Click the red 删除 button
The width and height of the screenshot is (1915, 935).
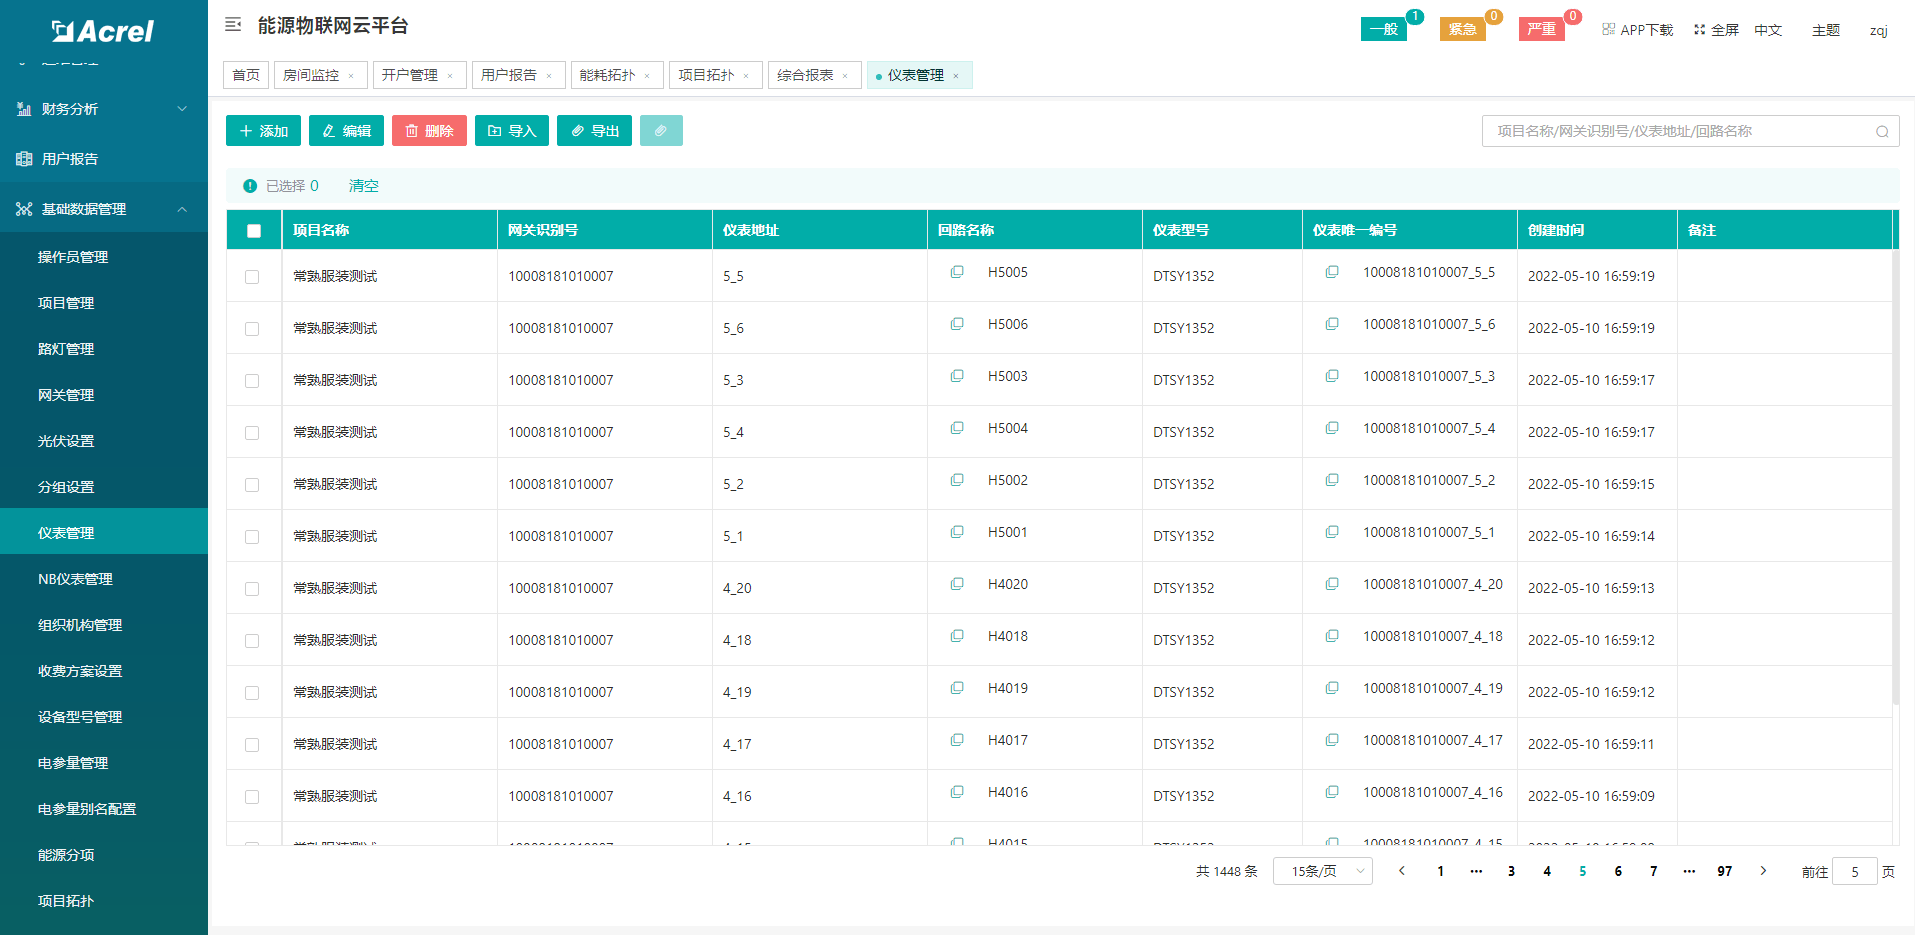tap(429, 131)
